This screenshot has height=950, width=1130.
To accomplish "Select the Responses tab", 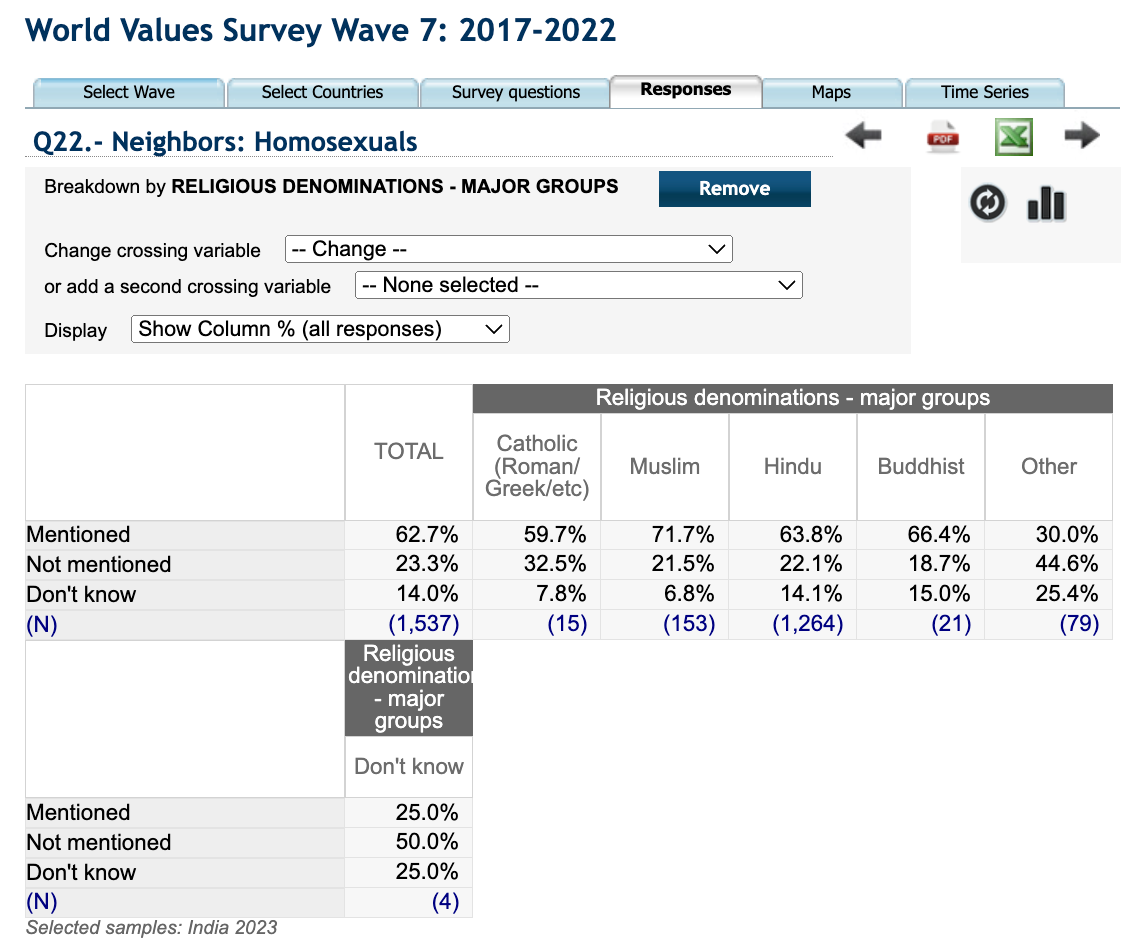I will (x=685, y=90).
